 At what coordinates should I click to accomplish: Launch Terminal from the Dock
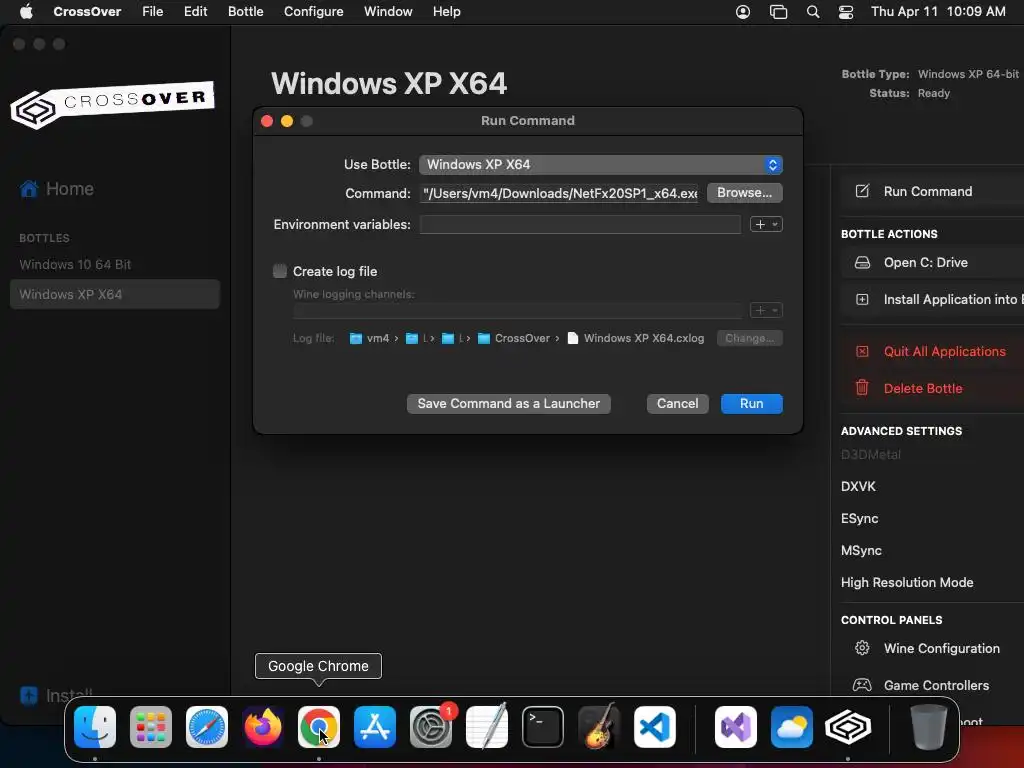pyautogui.click(x=543, y=727)
